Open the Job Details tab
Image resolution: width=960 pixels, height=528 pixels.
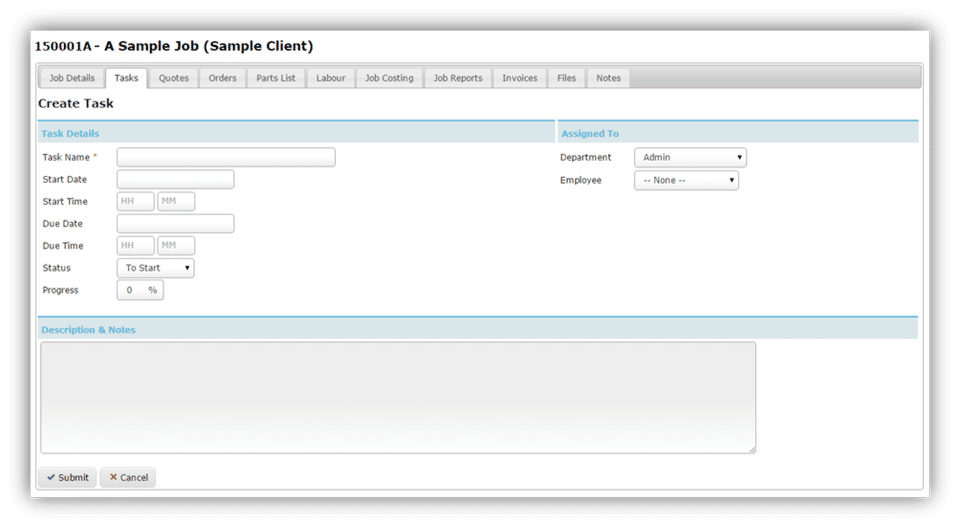pyautogui.click(x=72, y=78)
